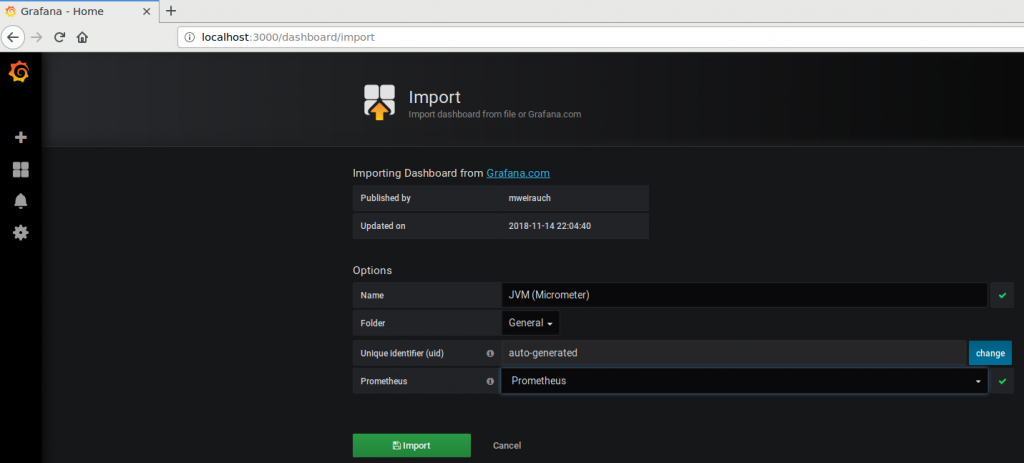Click the green checkmark next to Name field

coord(1001,296)
